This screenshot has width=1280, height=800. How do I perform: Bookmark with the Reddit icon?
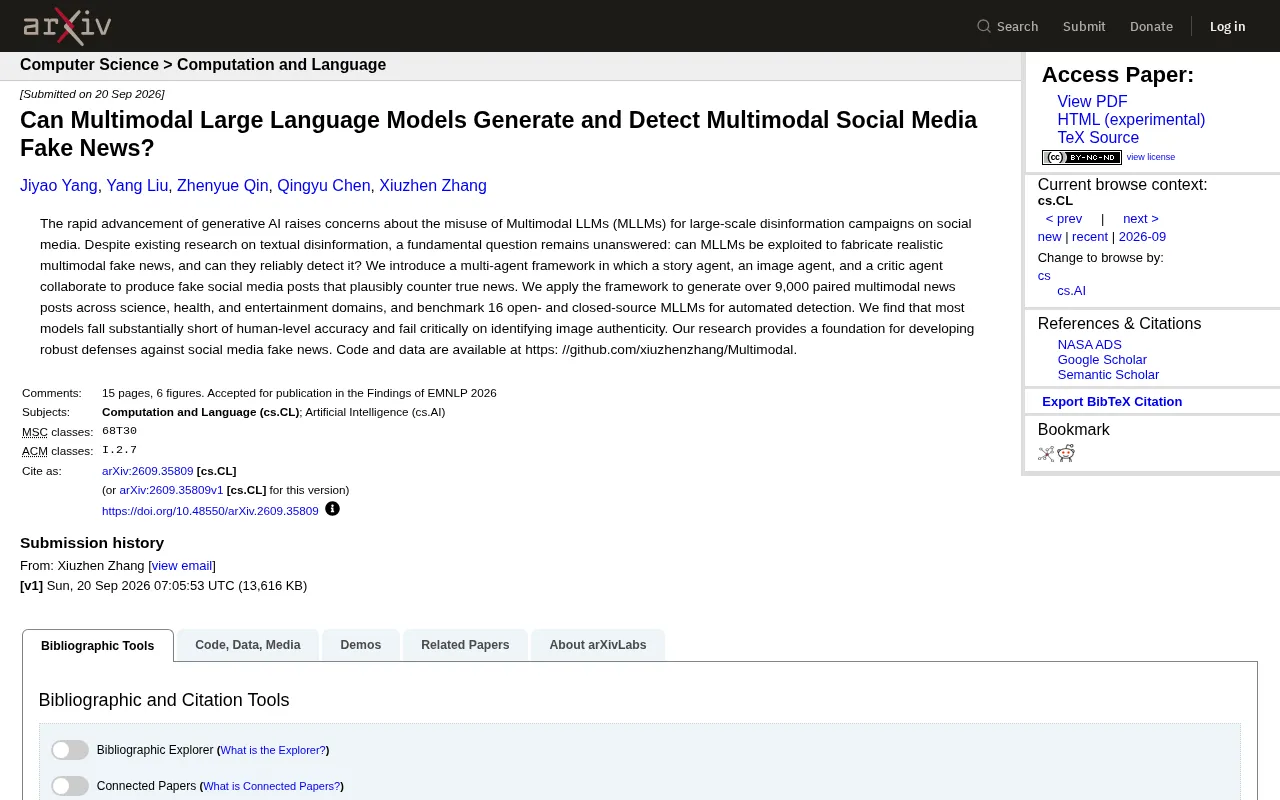tap(1066, 453)
